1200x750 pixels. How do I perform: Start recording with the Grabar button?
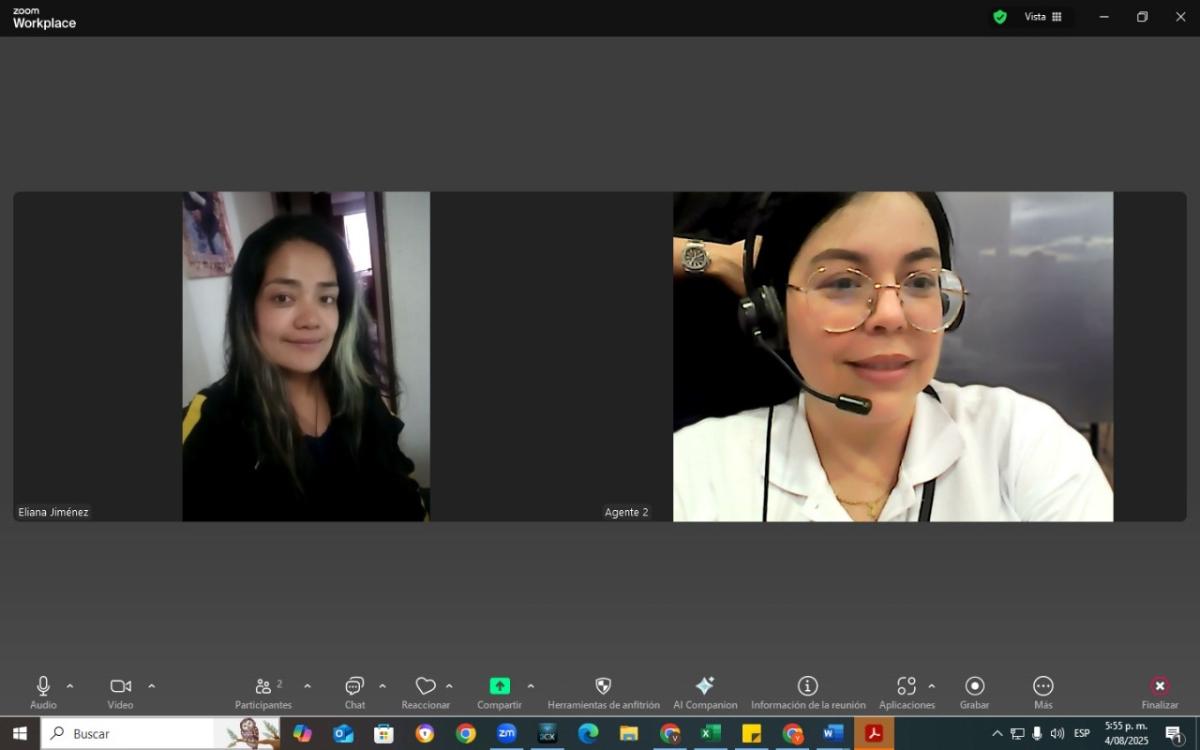point(974,687)
